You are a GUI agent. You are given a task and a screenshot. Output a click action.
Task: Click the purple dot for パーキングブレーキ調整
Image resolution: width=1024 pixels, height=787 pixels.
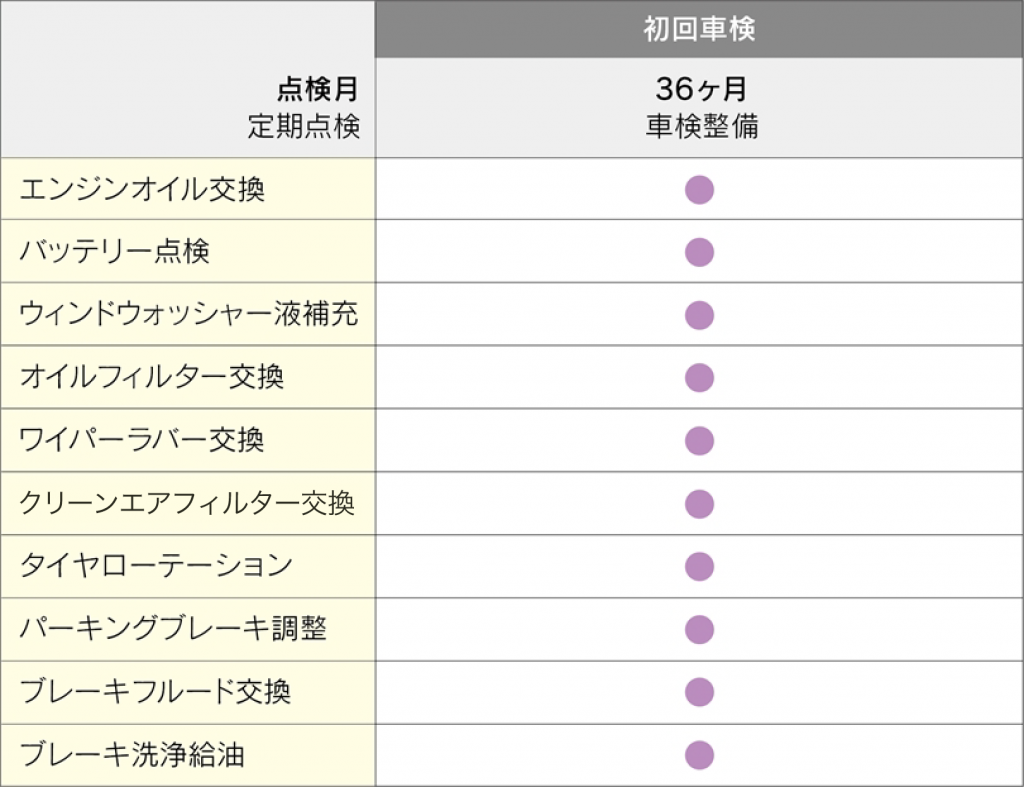(699, 630)
